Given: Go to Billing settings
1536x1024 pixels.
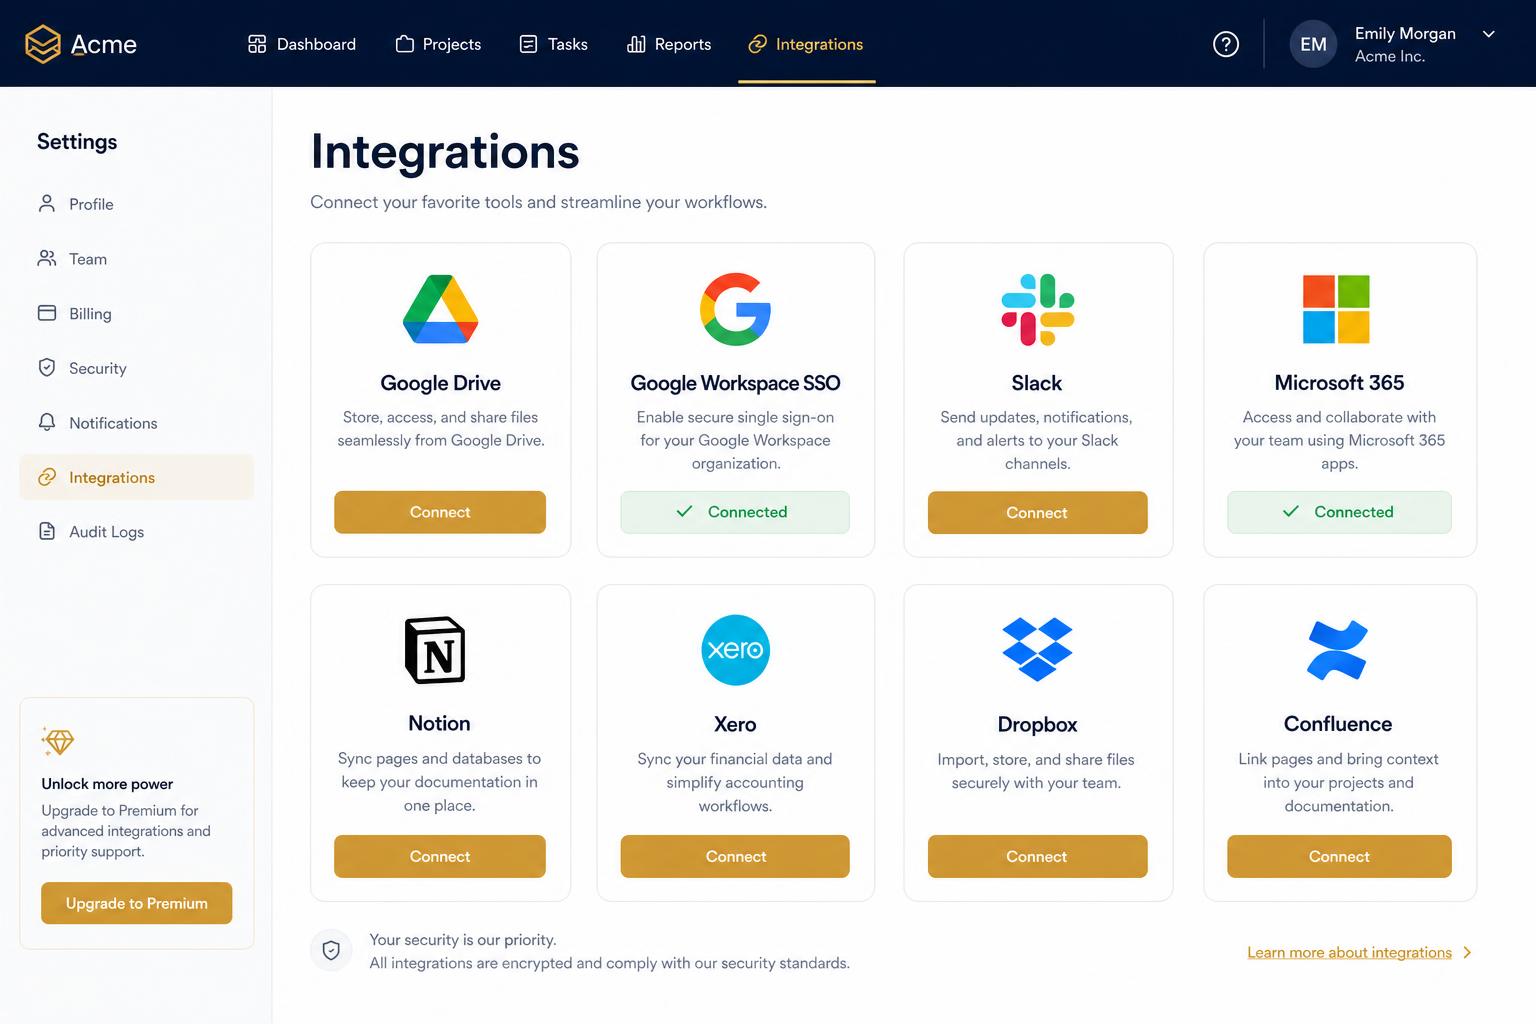Looking at the screenshot, I should pos(136,313).
